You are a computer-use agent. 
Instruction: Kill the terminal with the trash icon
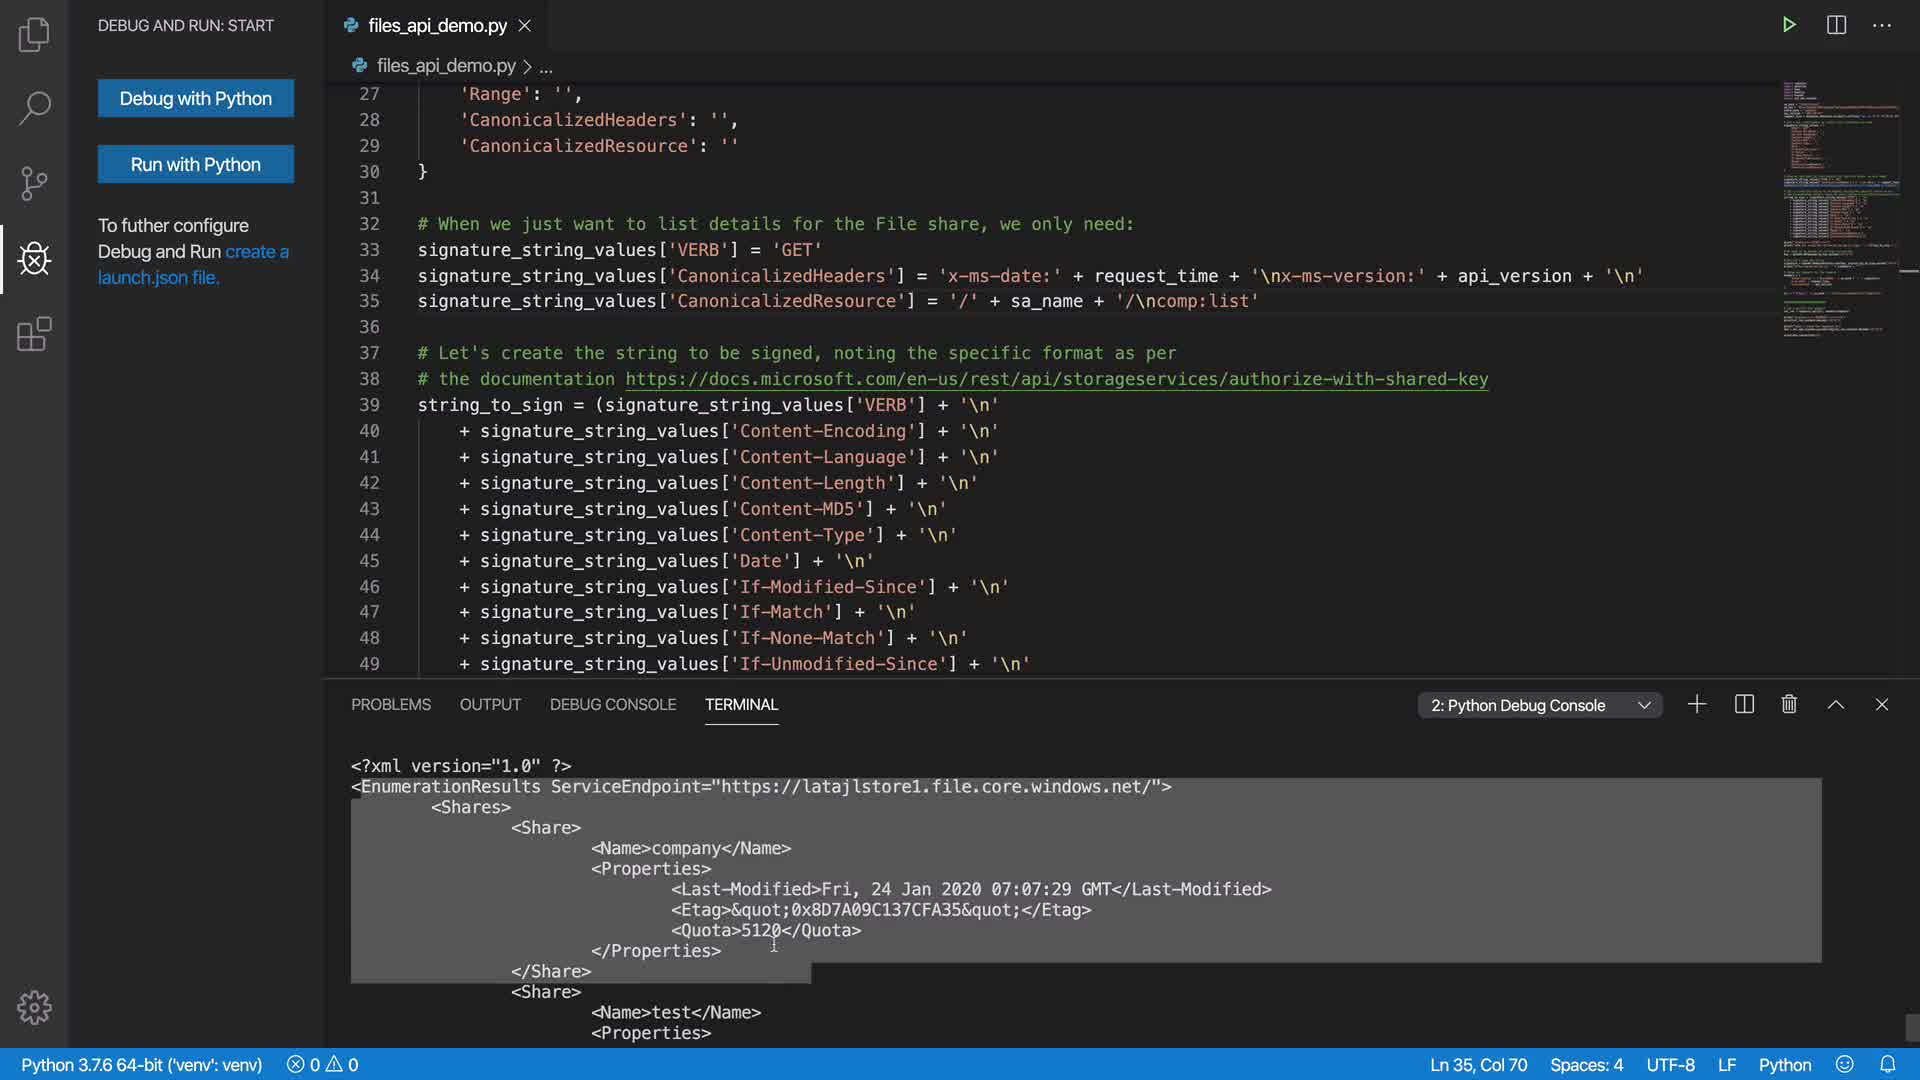(x=1789, y=705)
